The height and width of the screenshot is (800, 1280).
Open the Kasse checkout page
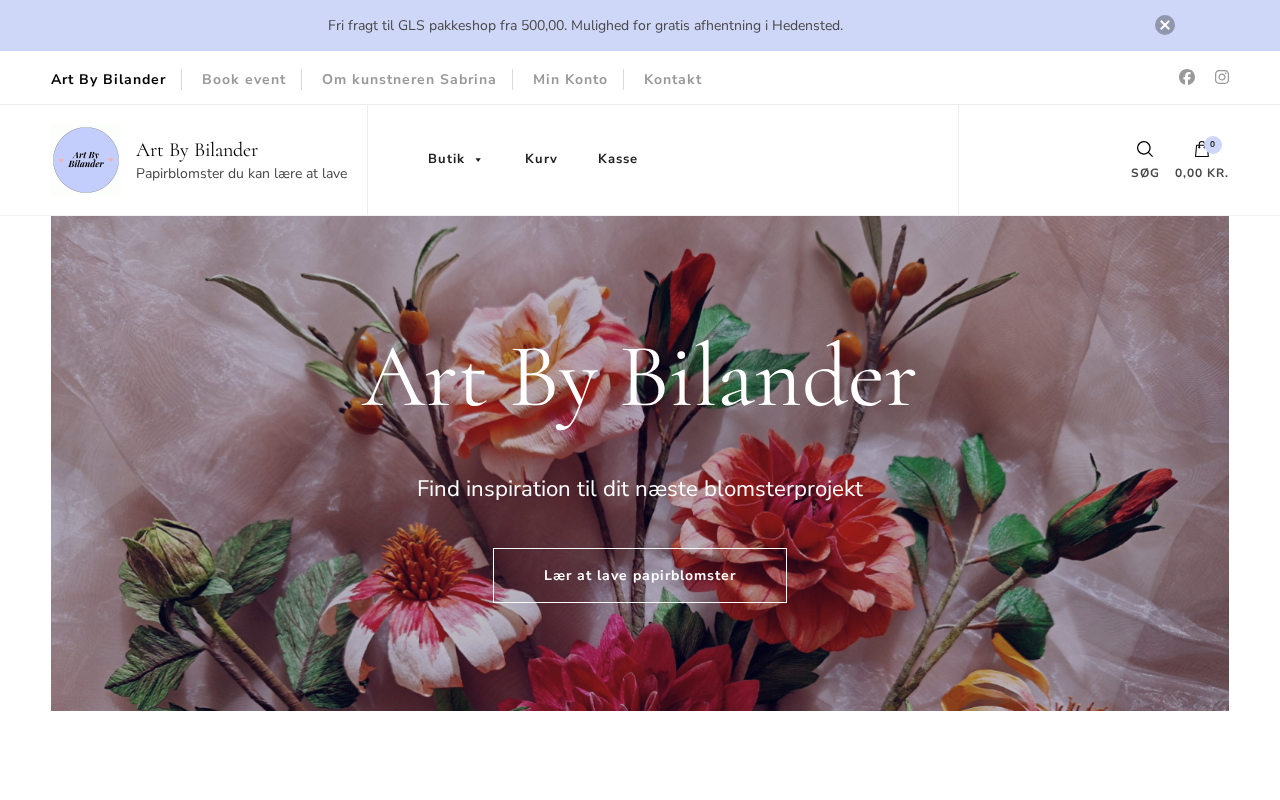(x=618, y=159)
